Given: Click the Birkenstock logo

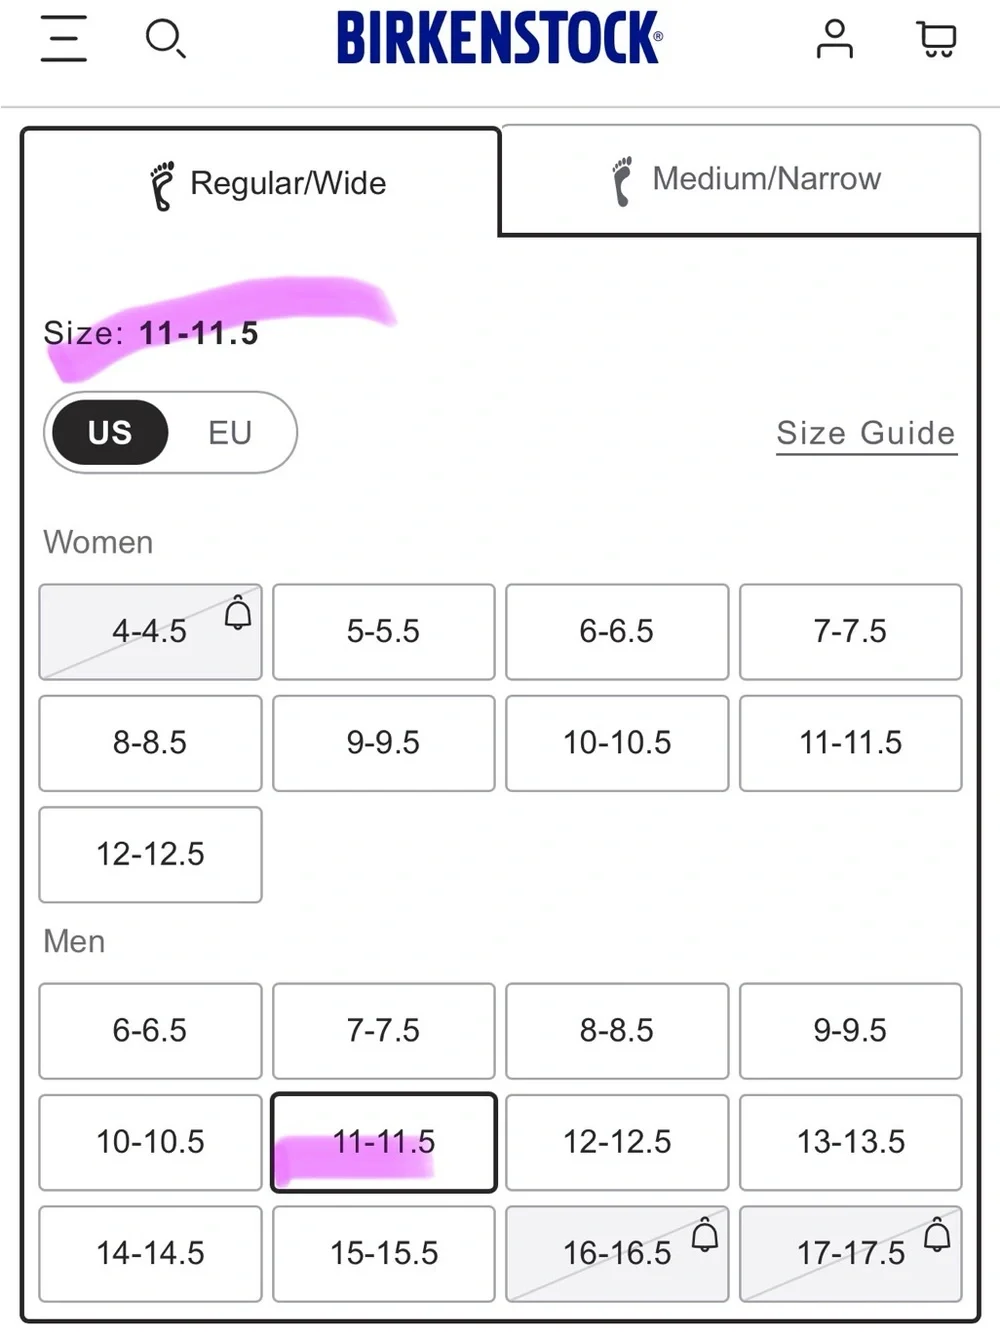Looking at the screenshot, I should coord(499,38).
